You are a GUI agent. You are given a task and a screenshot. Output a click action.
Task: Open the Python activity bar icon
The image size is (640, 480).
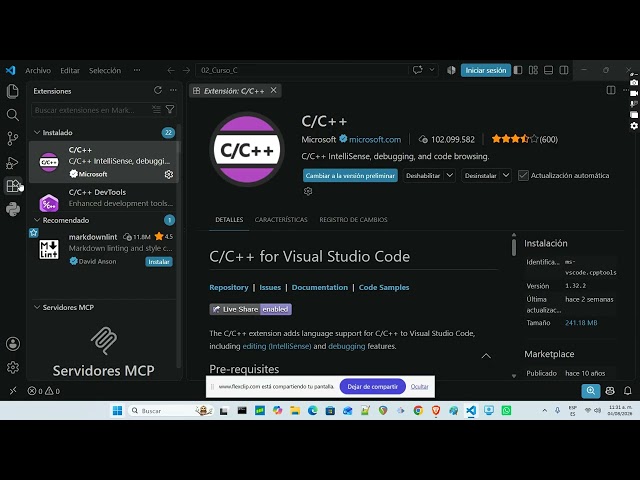(x=13, y=209)
